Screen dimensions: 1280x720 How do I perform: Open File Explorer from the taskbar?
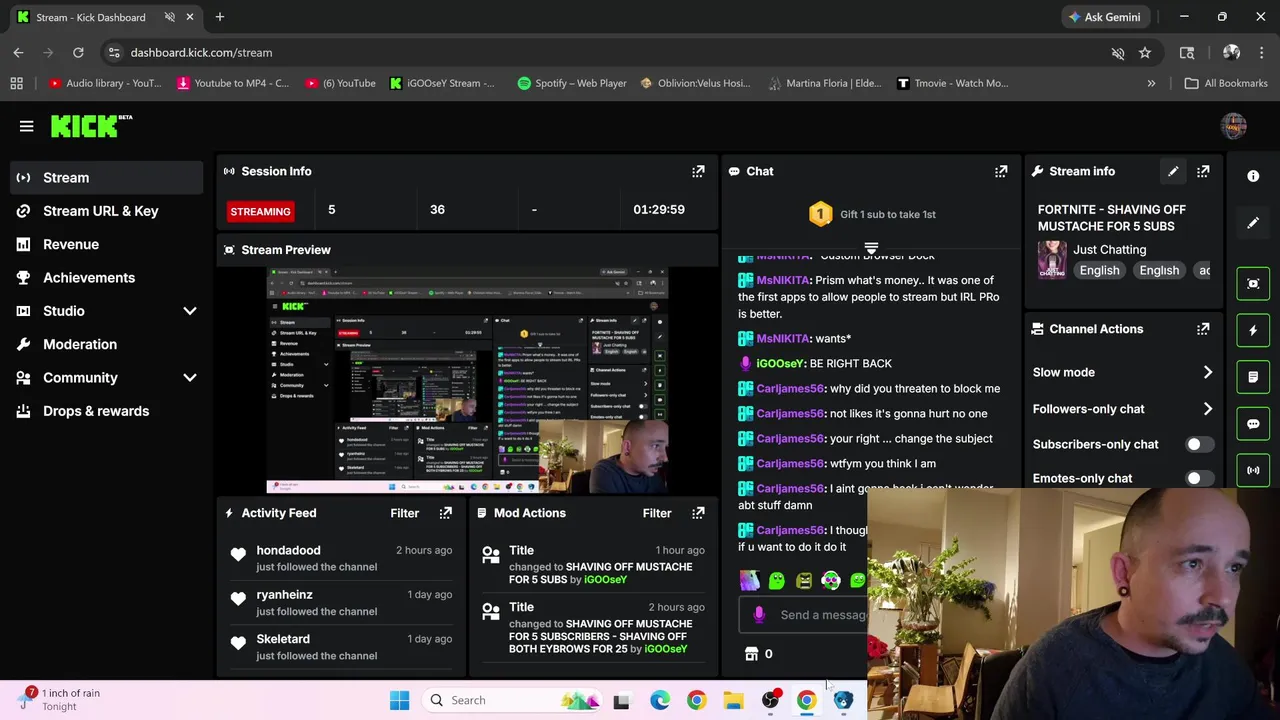733,700
